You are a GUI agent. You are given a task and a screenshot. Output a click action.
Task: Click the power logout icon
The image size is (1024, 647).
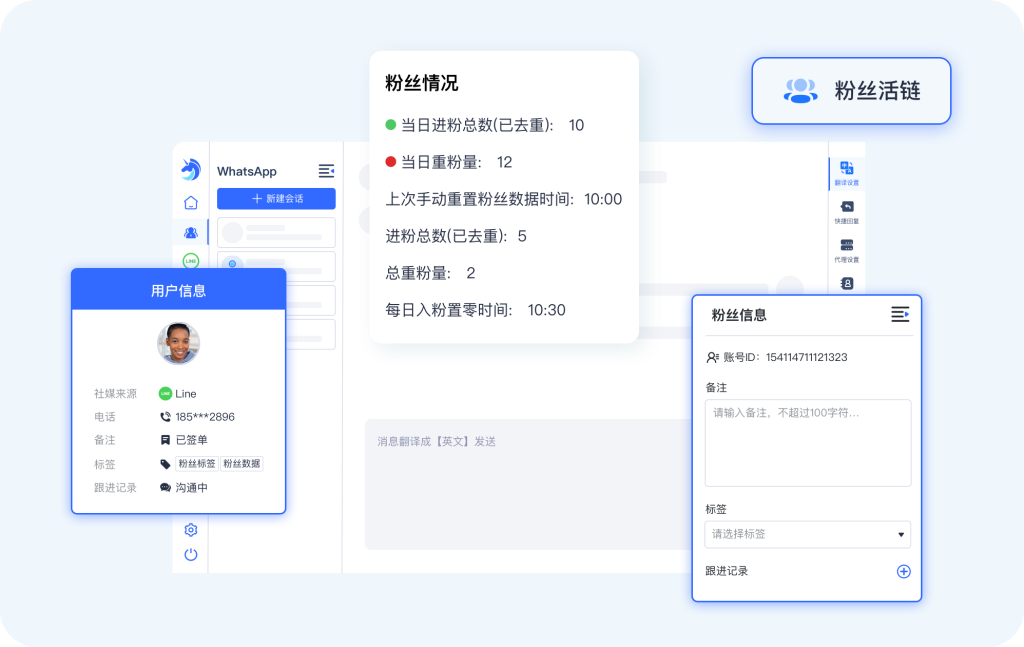[191, 554]
